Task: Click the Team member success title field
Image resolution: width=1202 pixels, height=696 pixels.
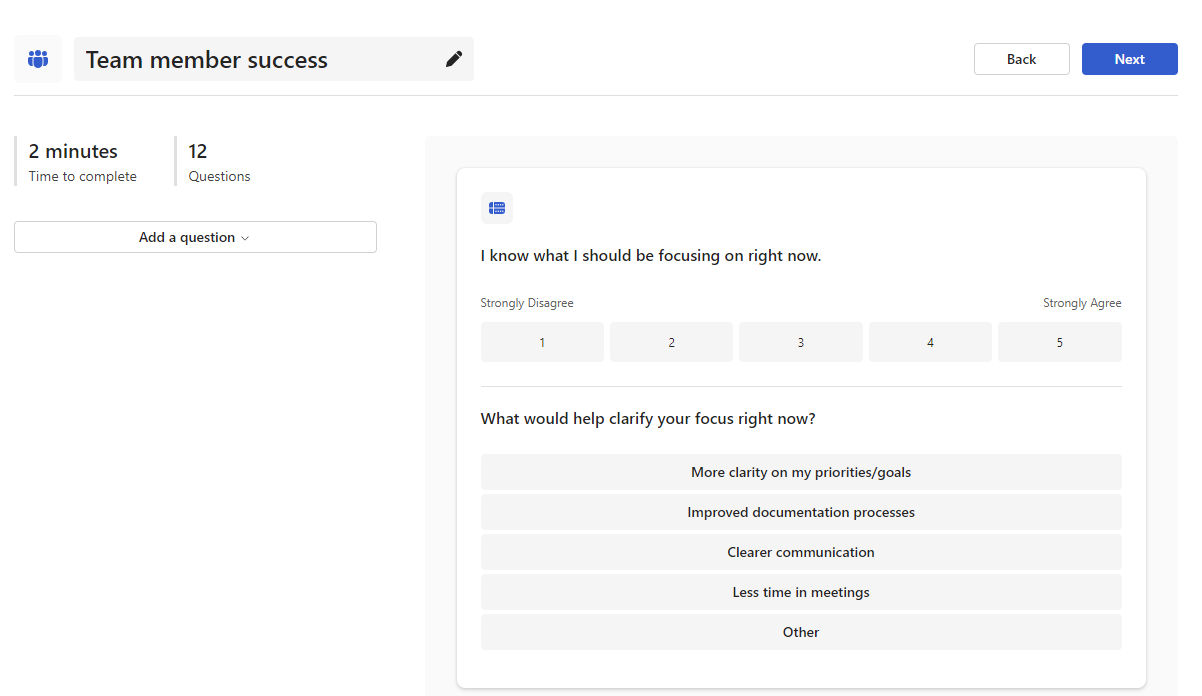Action: pos(274,59)
